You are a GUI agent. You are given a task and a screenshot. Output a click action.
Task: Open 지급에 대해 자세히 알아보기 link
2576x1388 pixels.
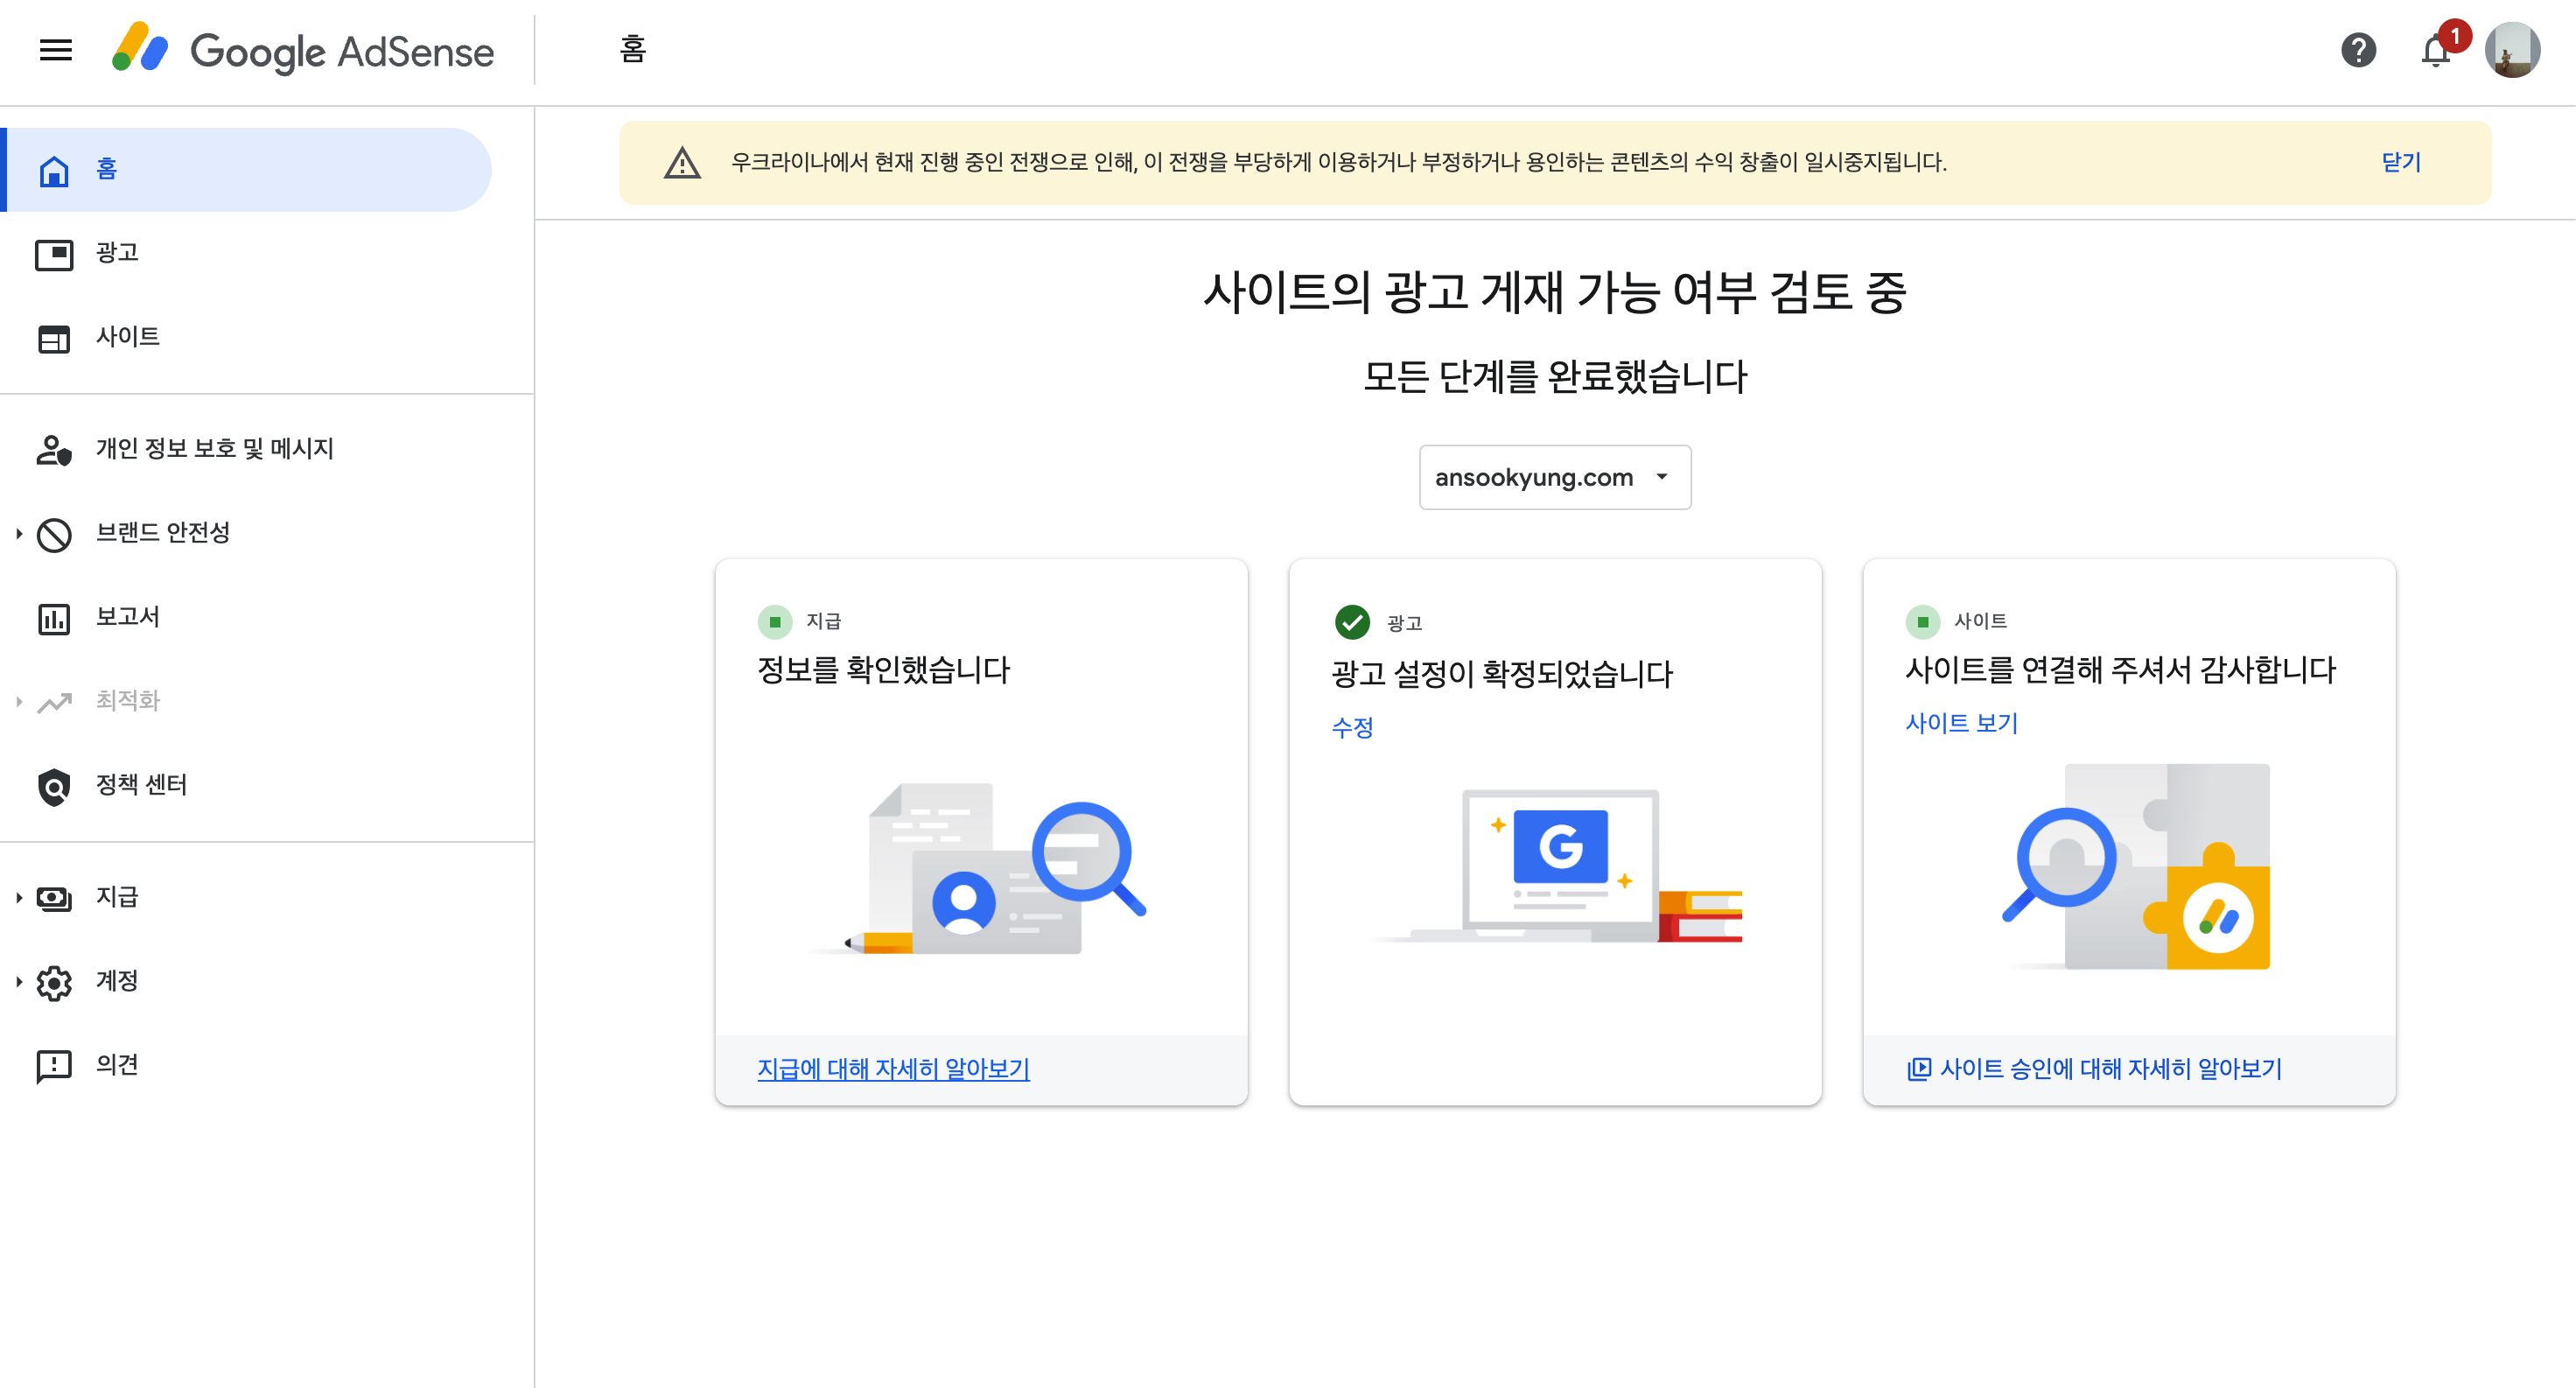(893, 1068)
